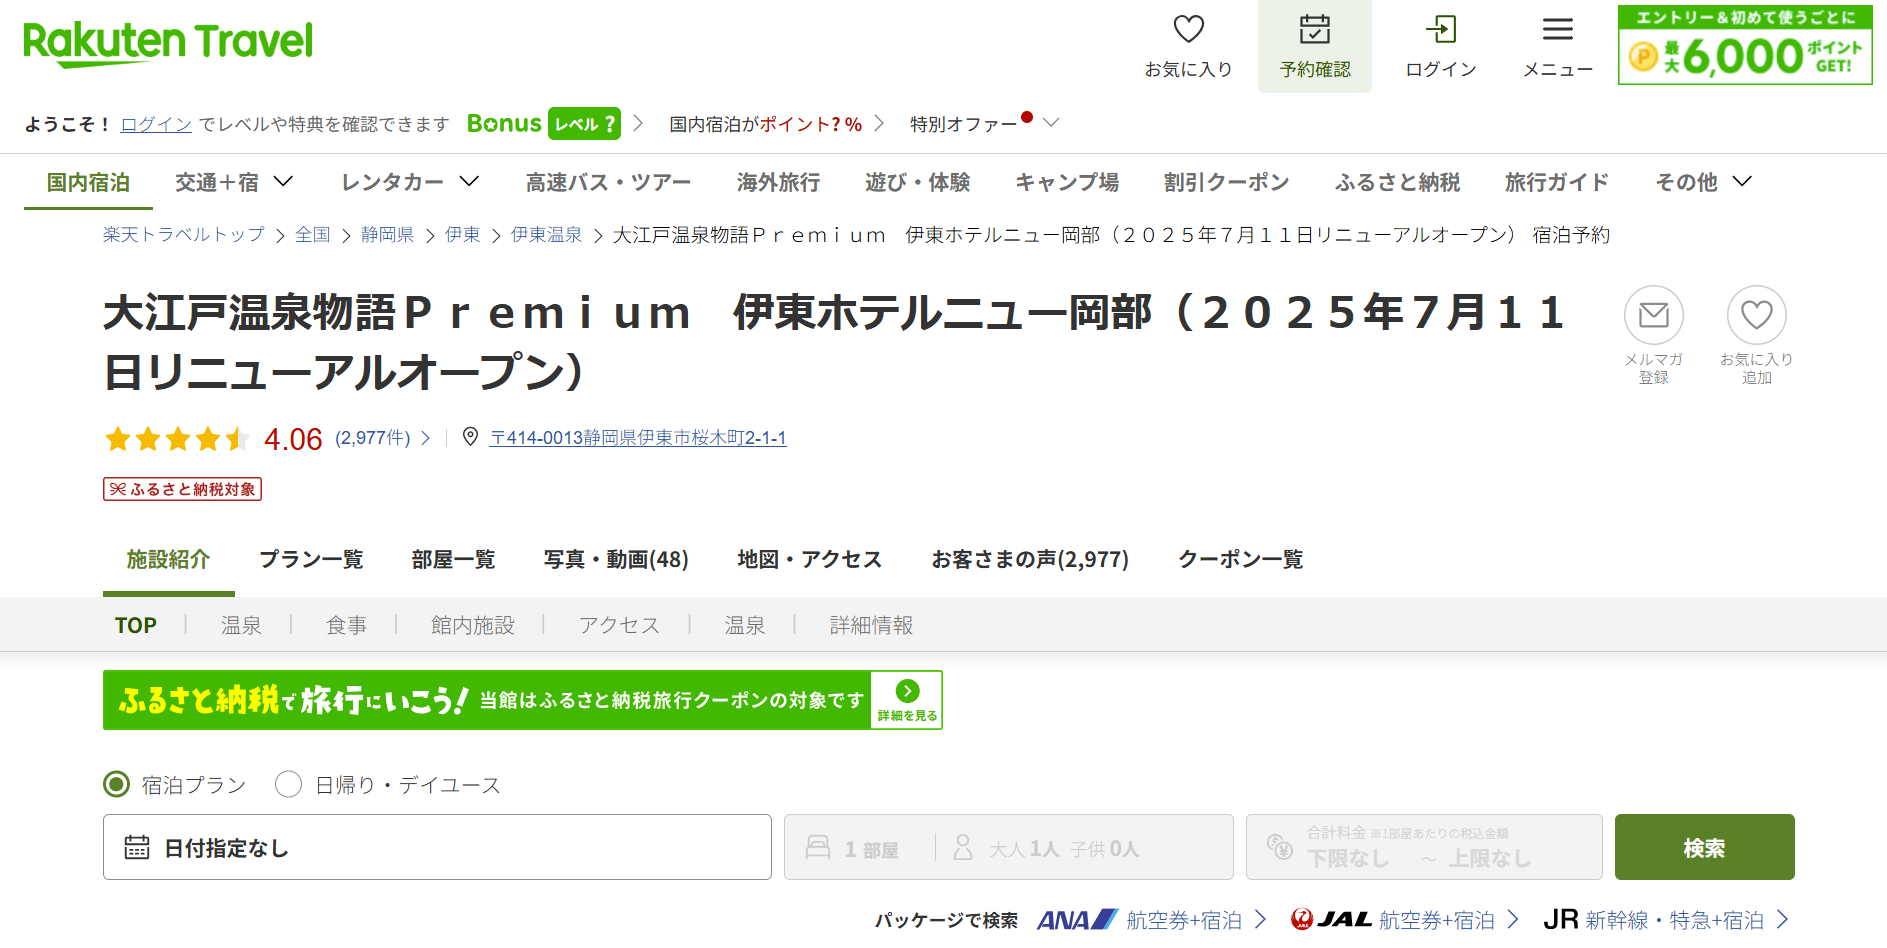
Task: Select the Rakuten Travel logo
Action: pos(167,42)
